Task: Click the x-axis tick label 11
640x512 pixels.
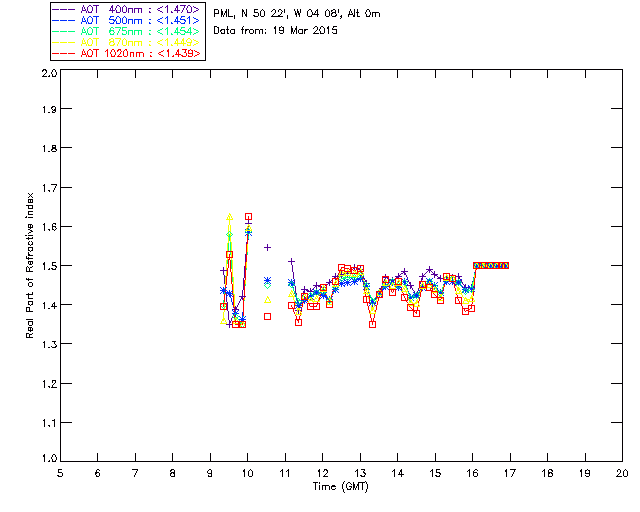Action: pos(285,473)
